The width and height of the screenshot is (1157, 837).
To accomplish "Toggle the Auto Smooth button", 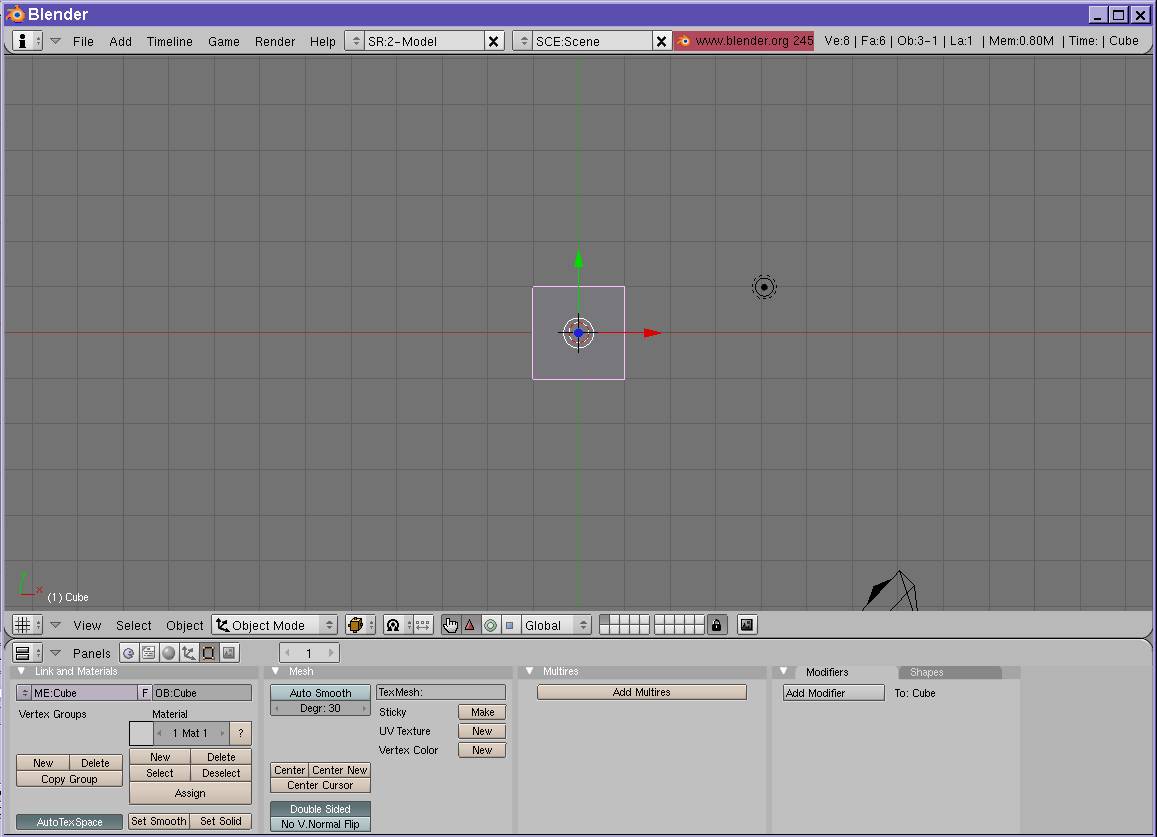I will click(x=320, y=693).
